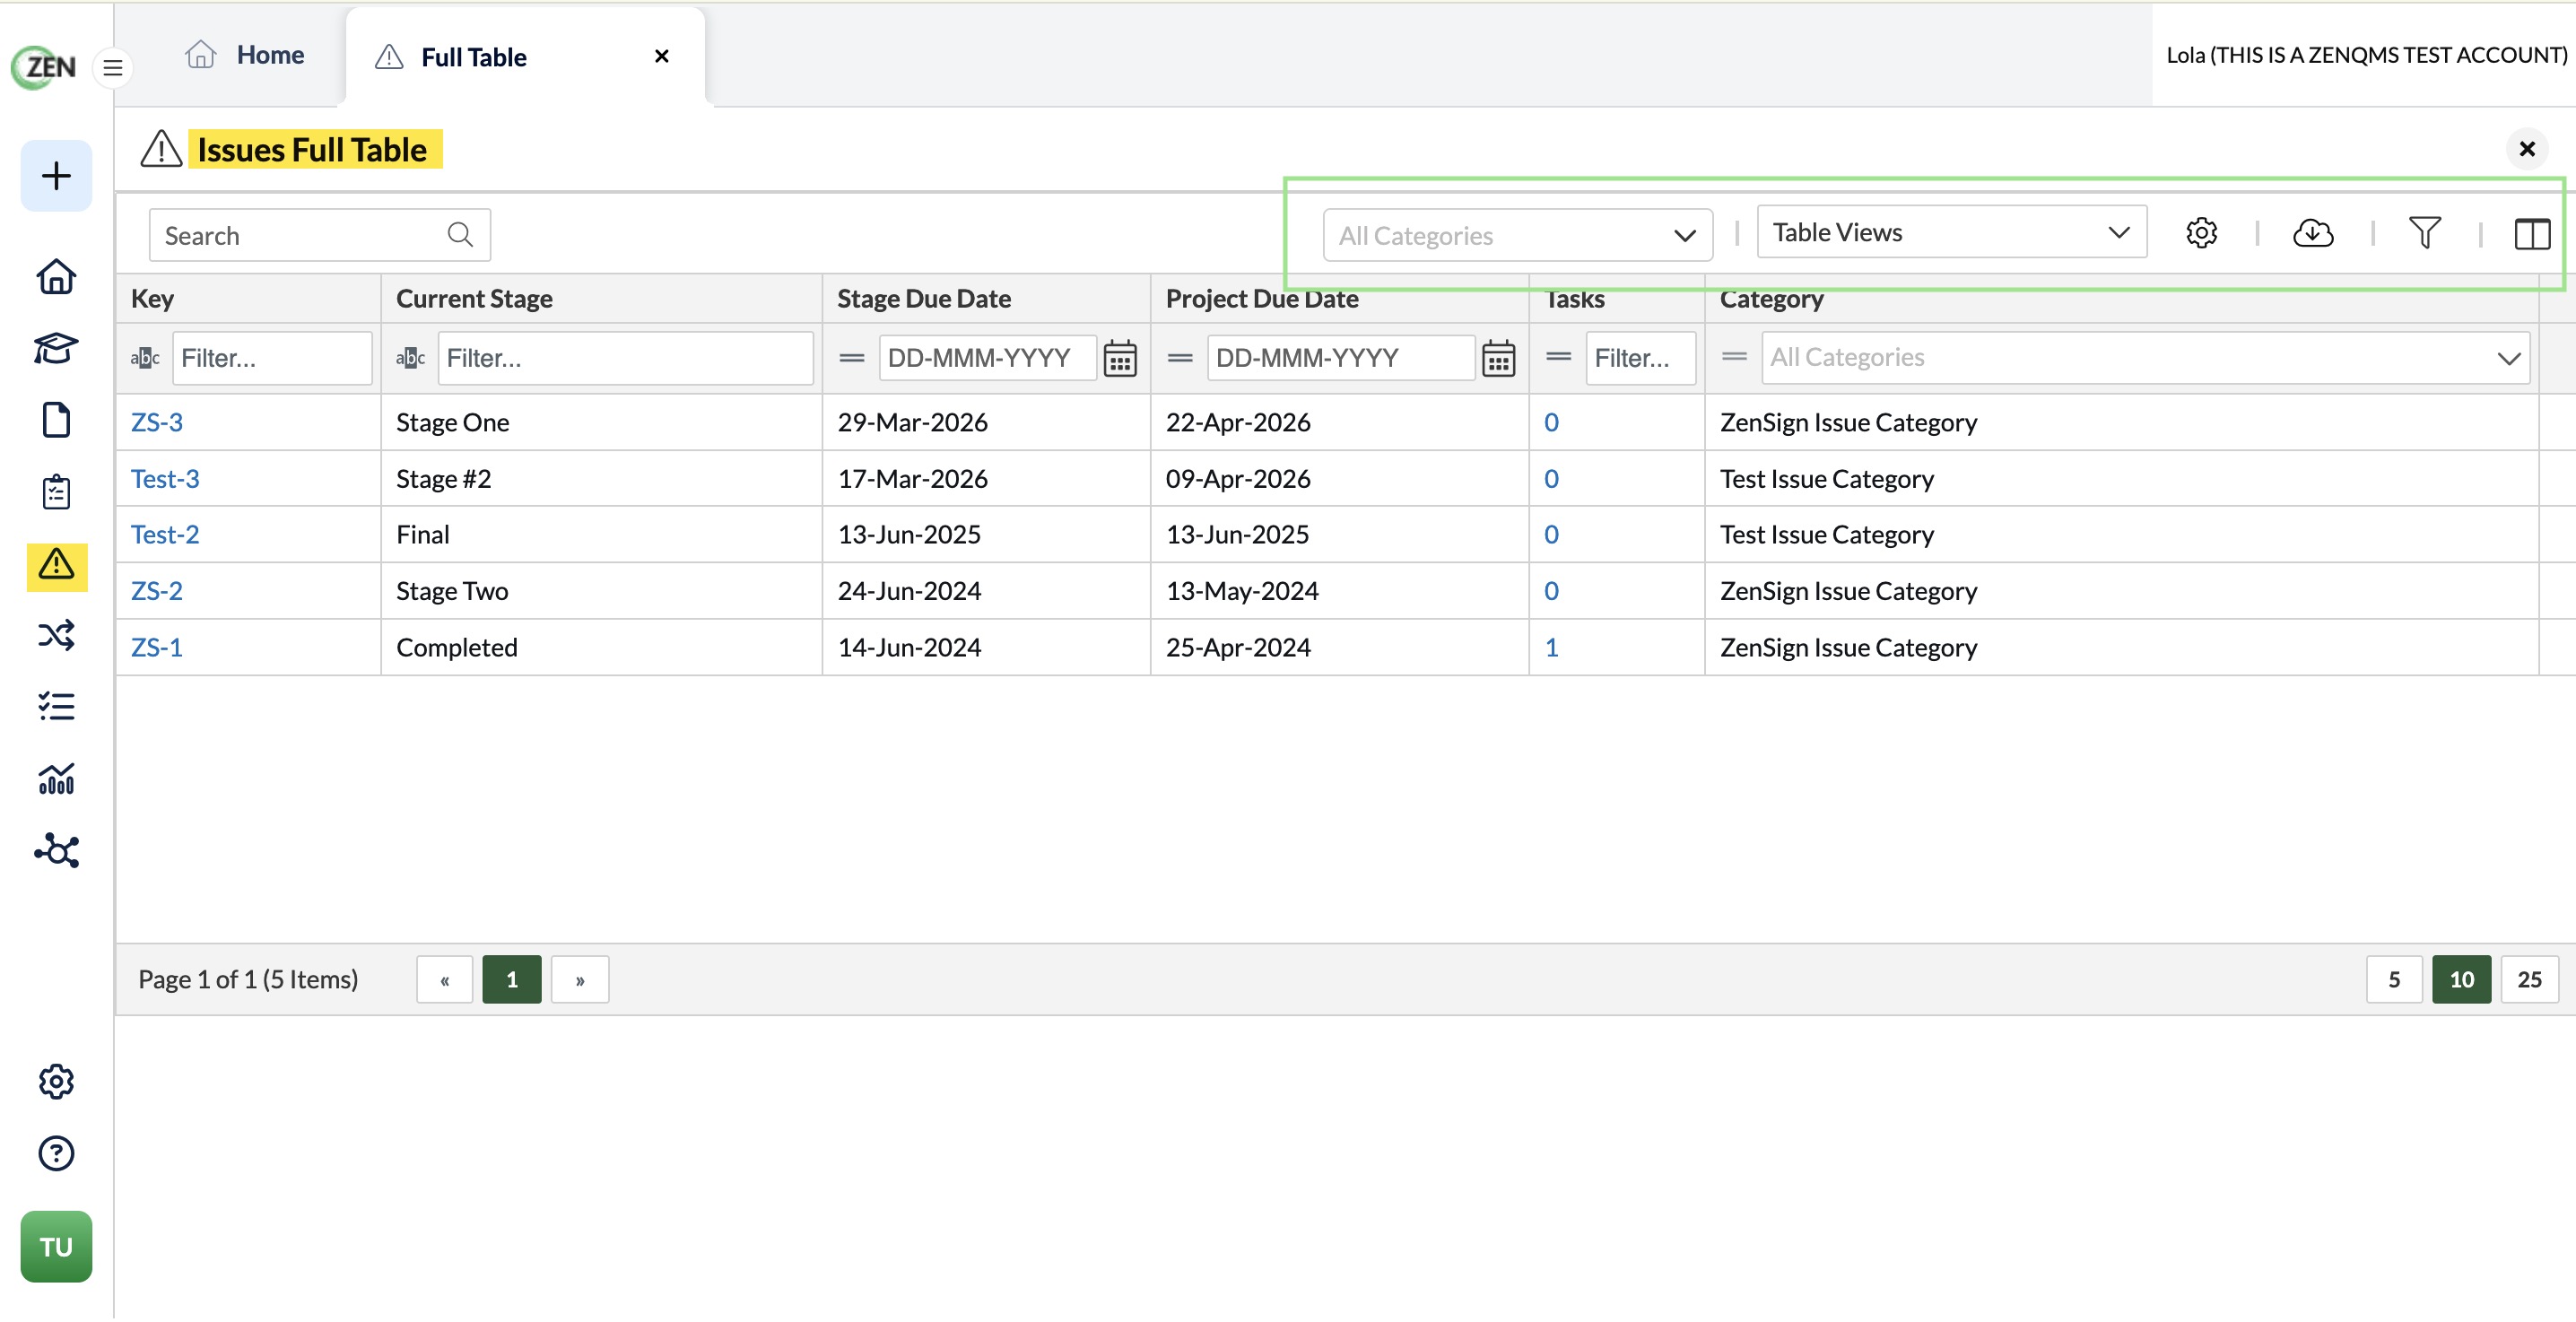Open issue Test-2
This screenshot has width=2576, height=1322.
click(165, 535)
